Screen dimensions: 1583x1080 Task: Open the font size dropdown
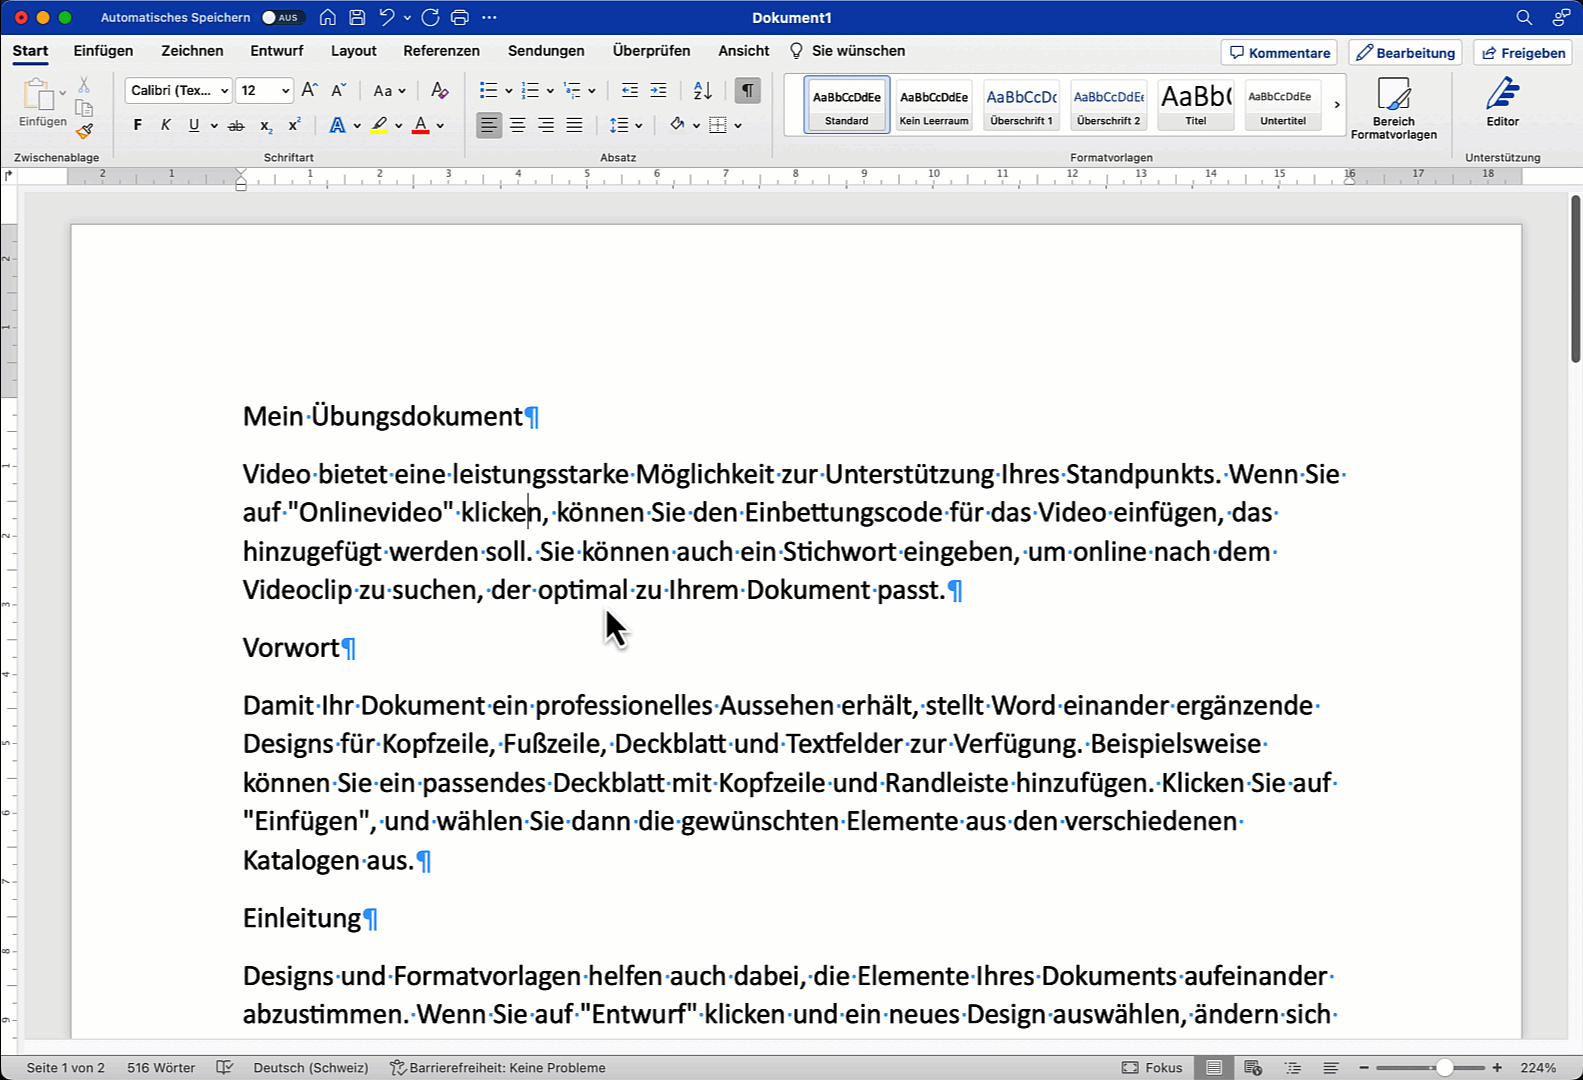pos(285,91)
